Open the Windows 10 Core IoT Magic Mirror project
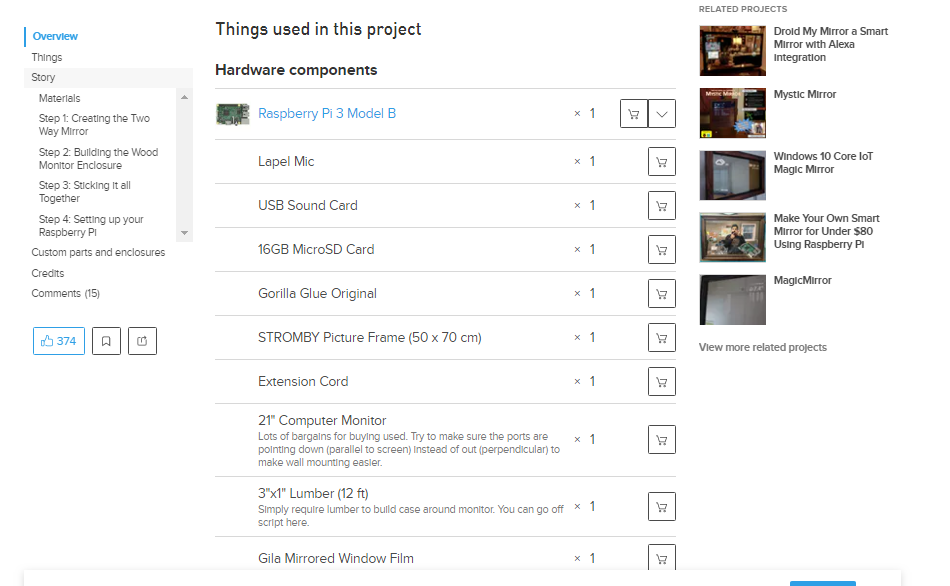Image resolution: width=950 pixels, height=586 pixels. tap(823, 162)
